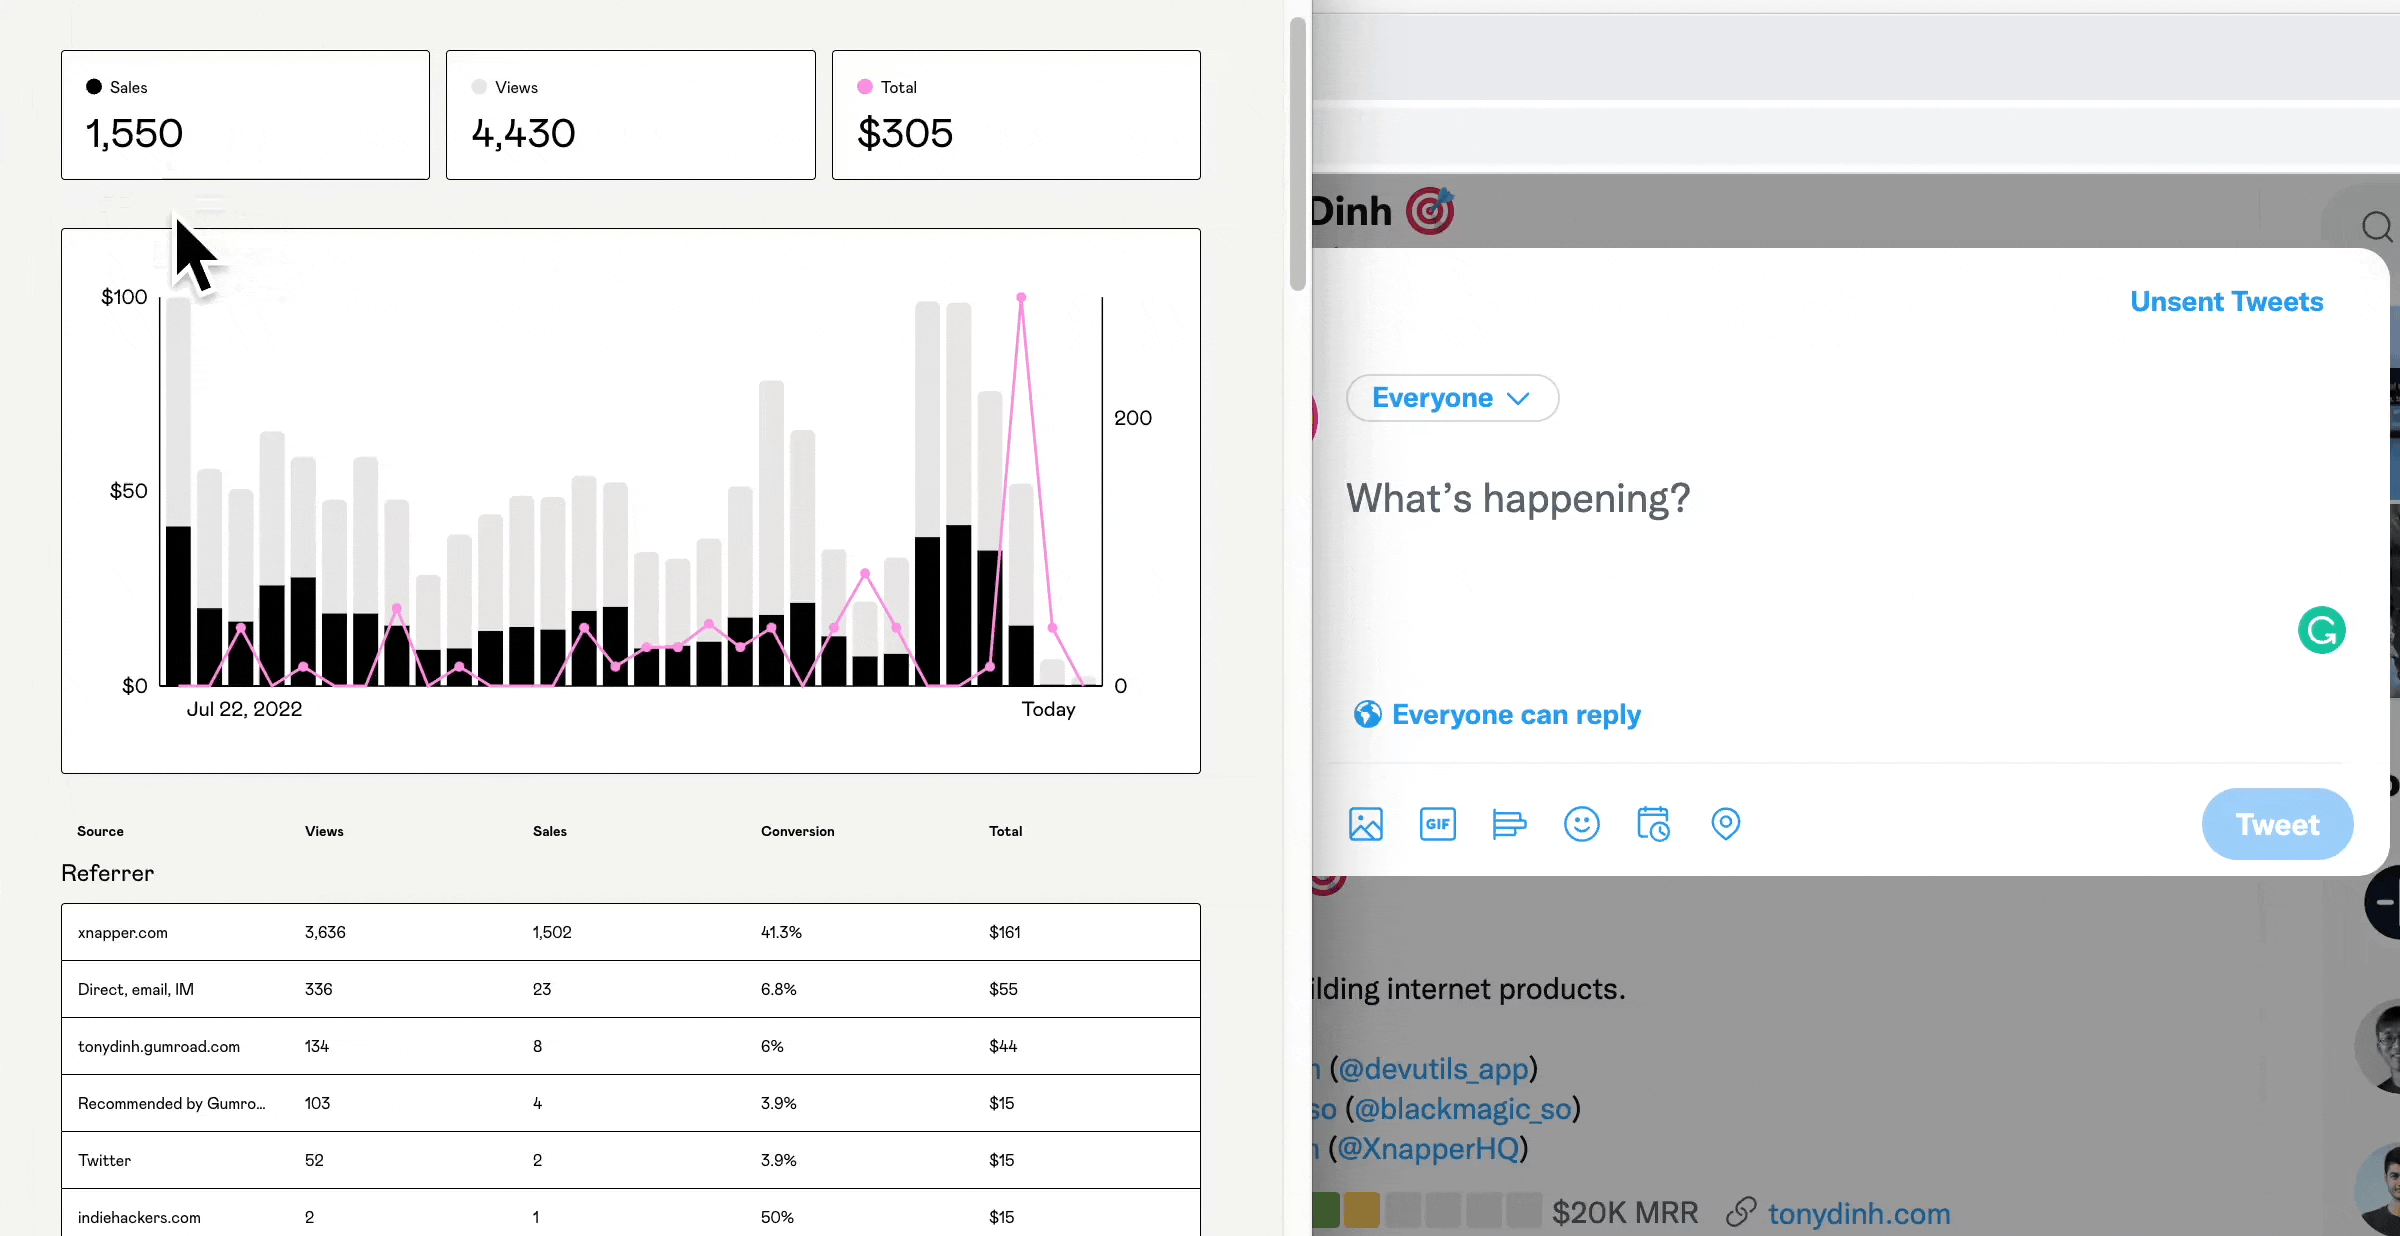The width and height of the screenshot is (2400, 1236).
Task: Click the green Grammarly icon
Action: coord(2321,630)
